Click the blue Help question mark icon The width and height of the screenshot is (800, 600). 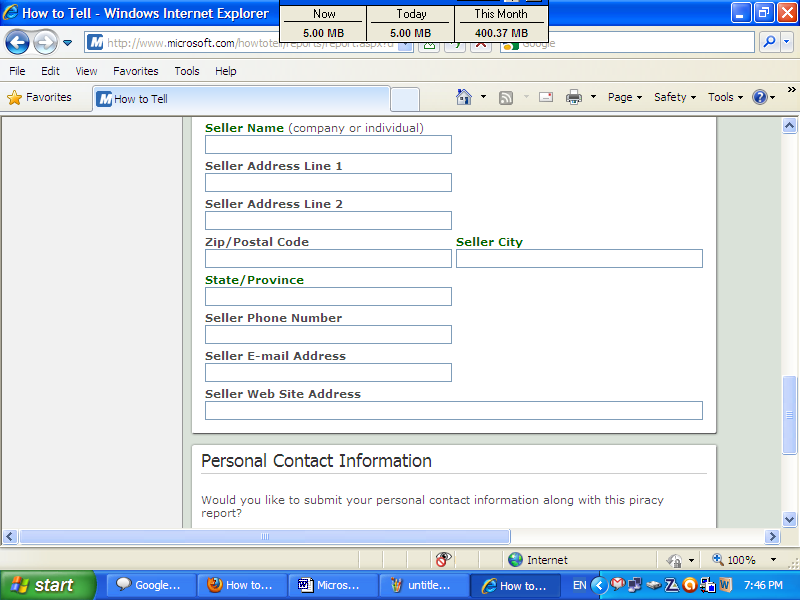click(760, 97)
